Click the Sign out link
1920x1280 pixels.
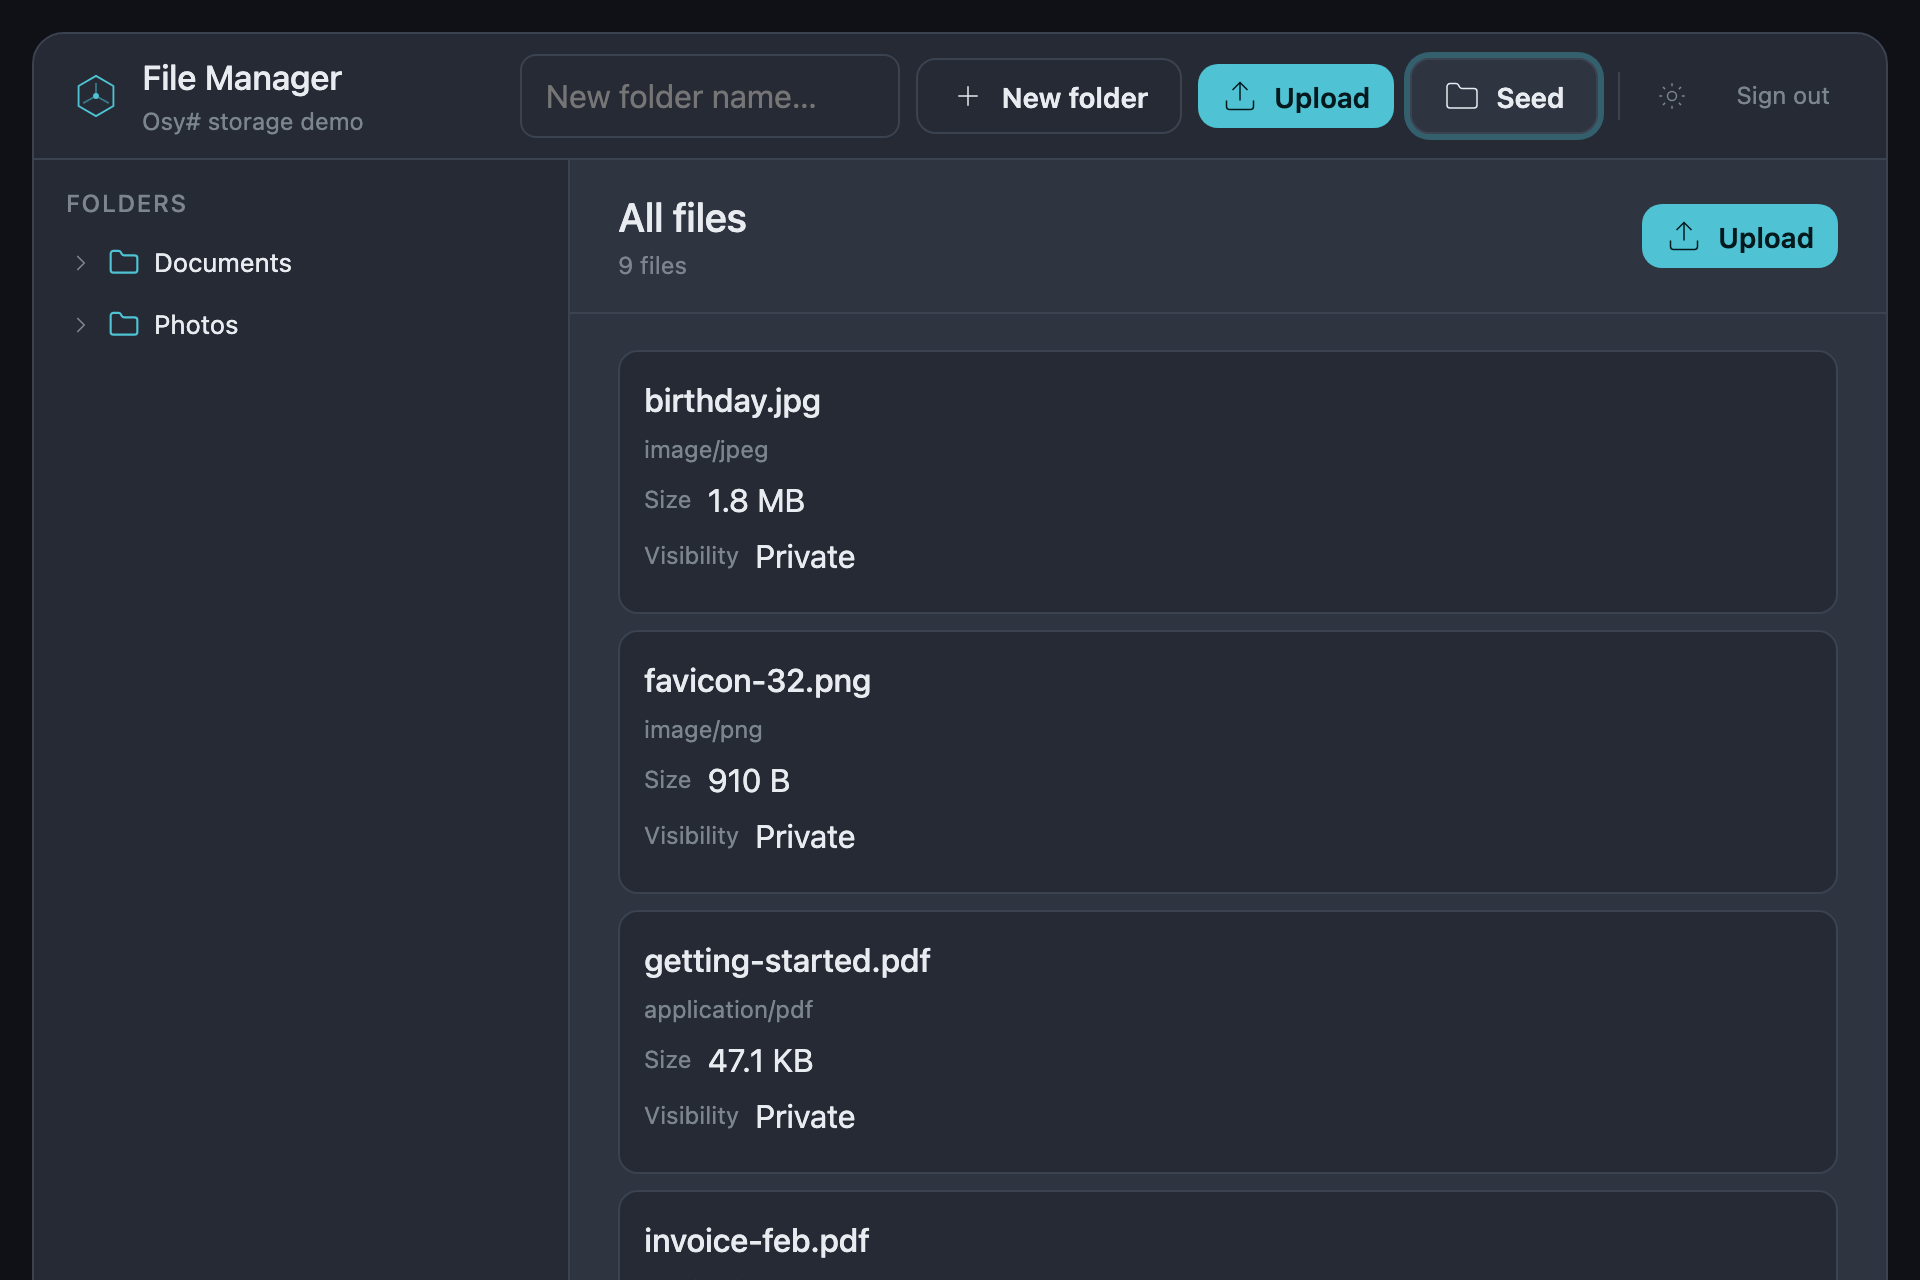coord(1782,96)
